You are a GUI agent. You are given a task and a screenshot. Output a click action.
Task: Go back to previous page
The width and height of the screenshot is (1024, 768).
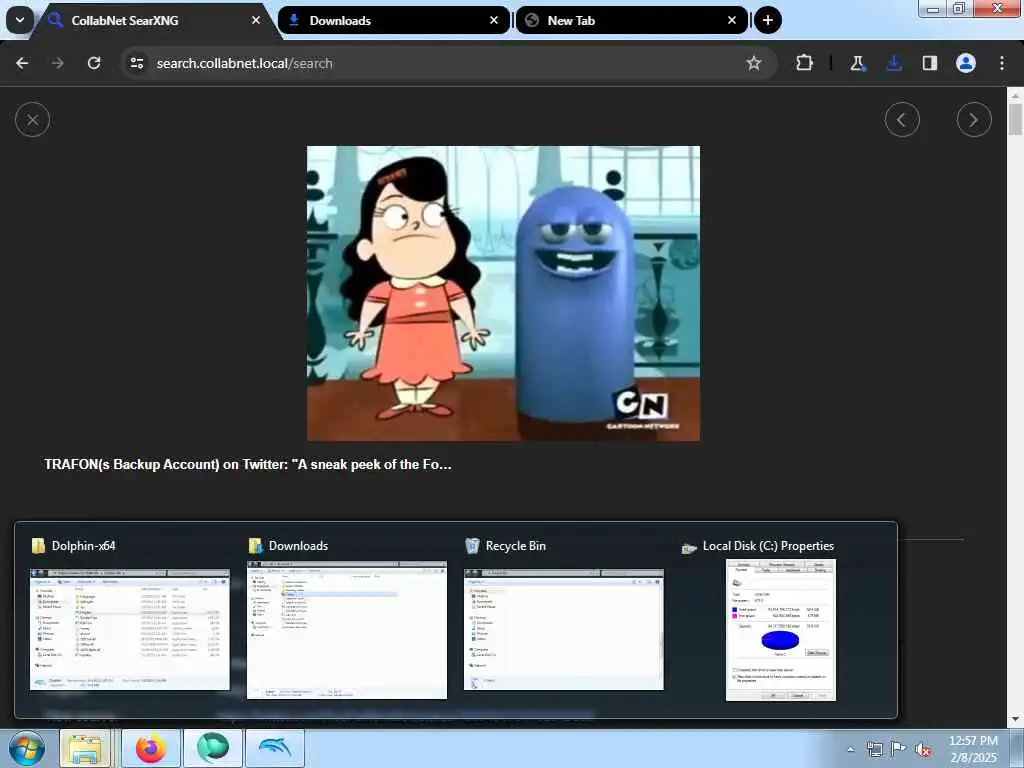tap(22, 63)
